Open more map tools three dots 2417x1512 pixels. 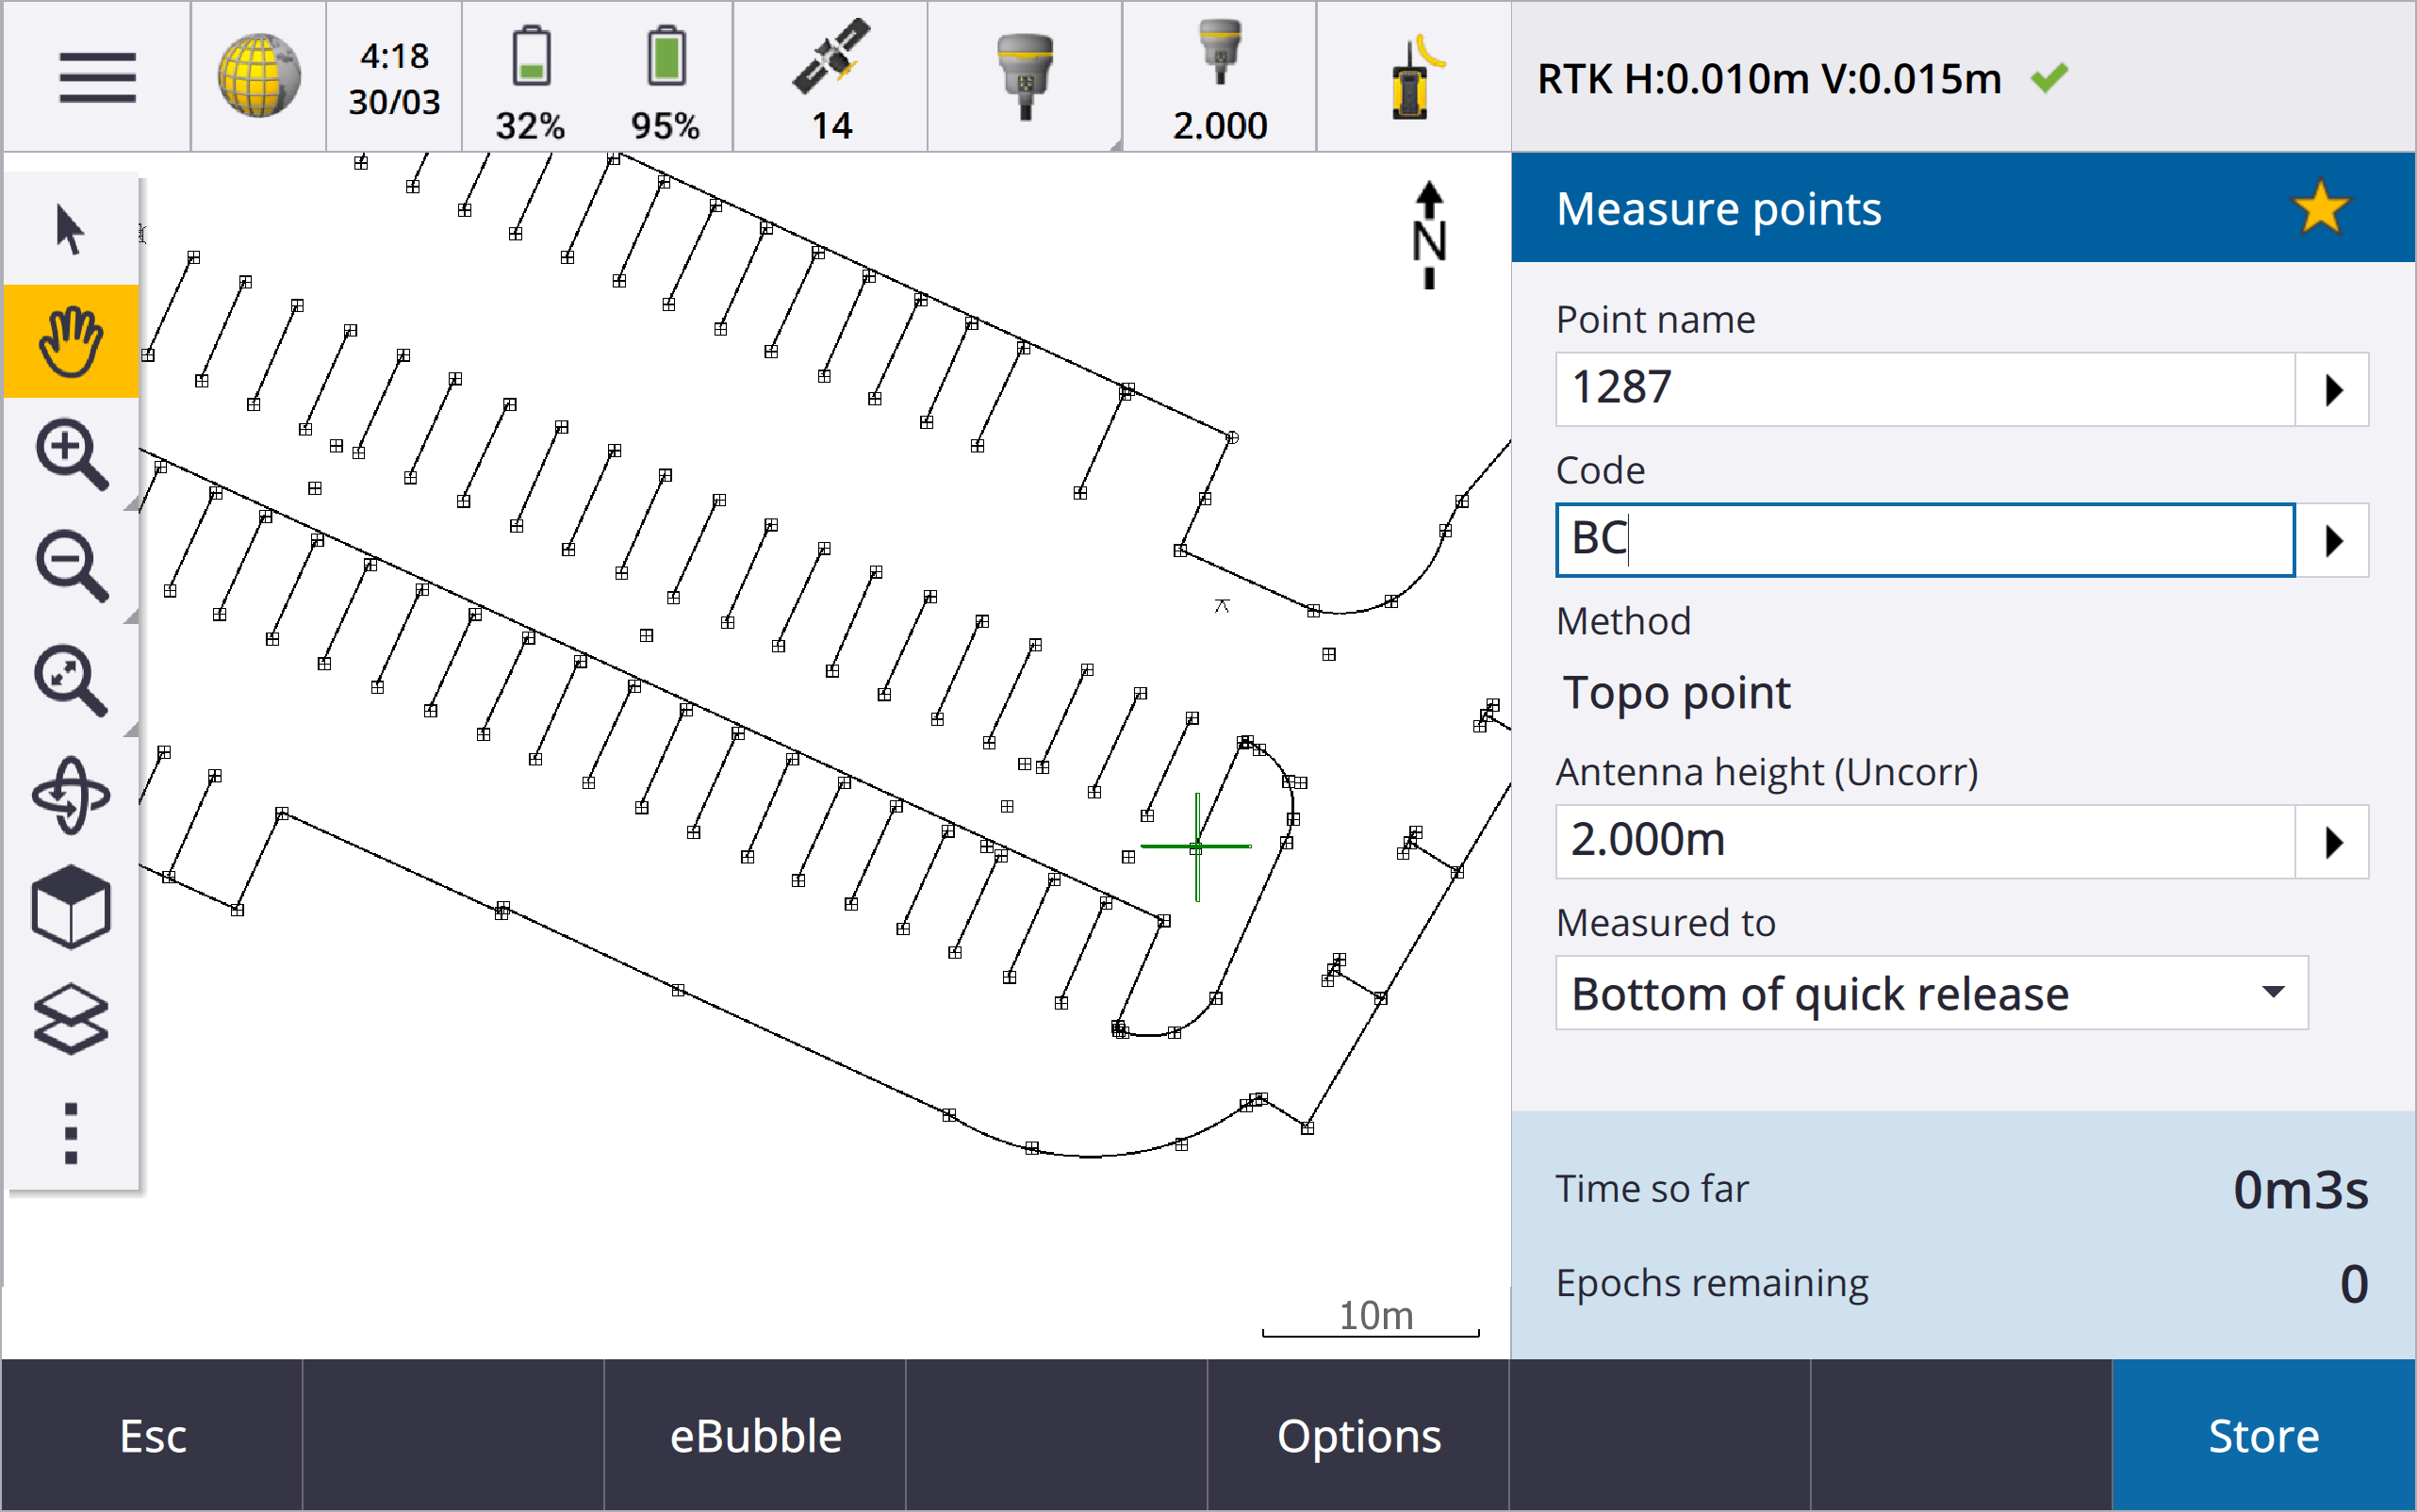tap(71, 1134)
